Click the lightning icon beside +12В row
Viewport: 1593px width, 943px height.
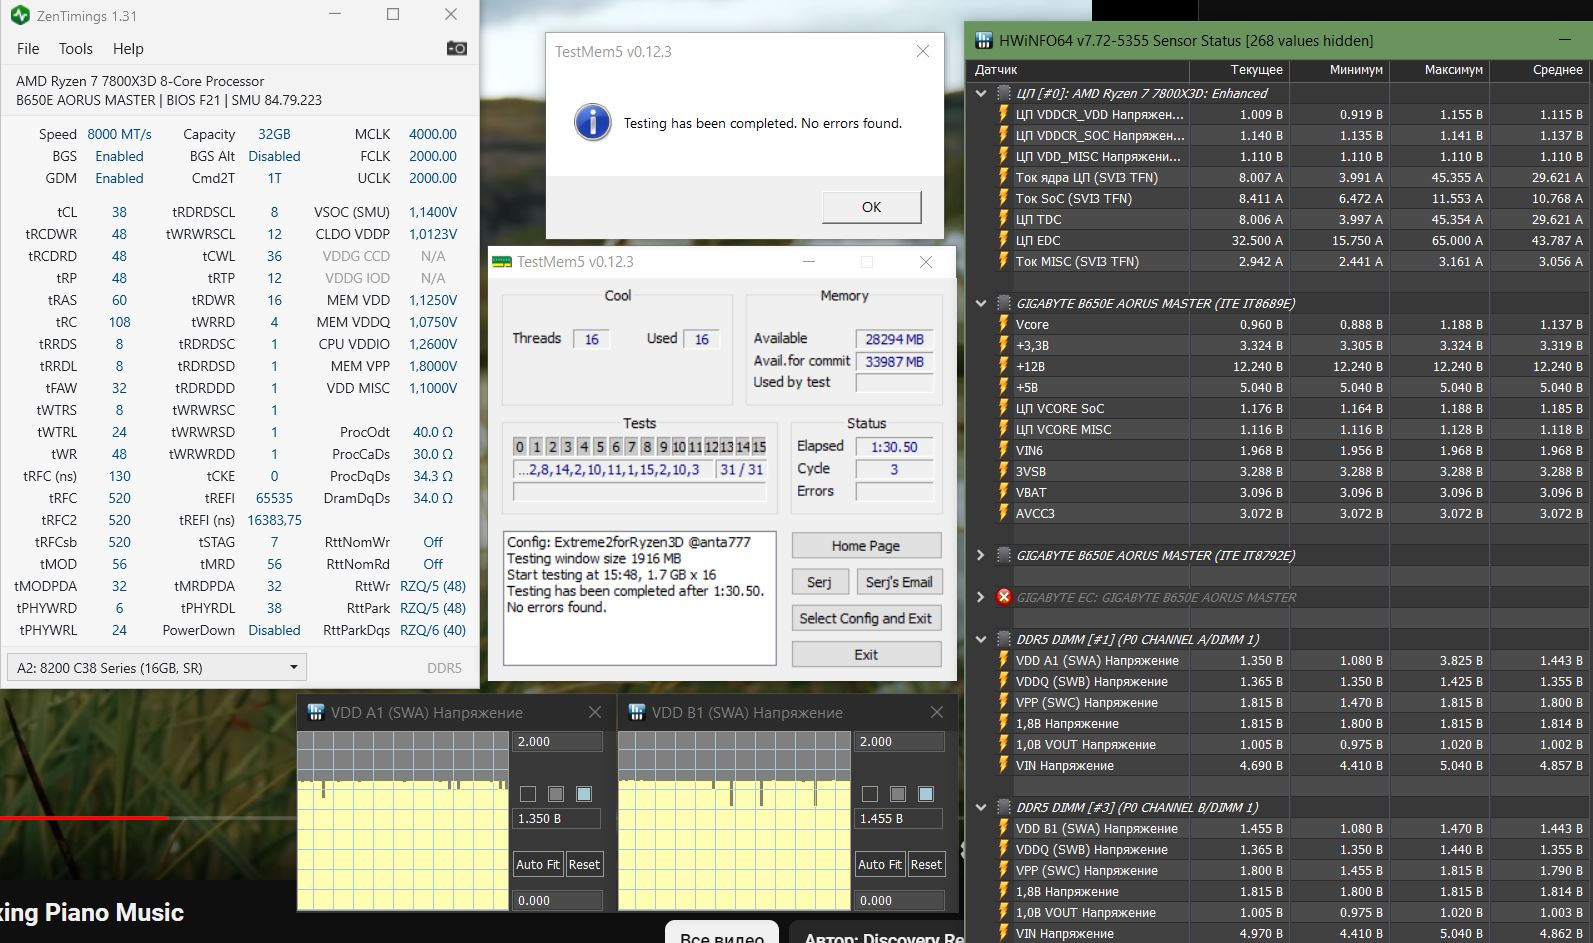(x=1003, y=366)
